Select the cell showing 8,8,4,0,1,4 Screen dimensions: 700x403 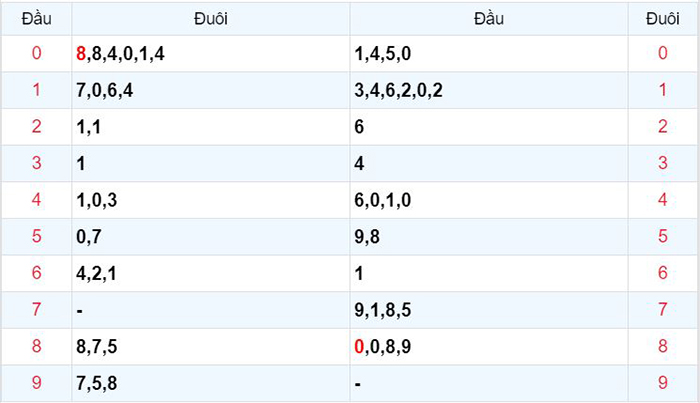tap(211, 54)
